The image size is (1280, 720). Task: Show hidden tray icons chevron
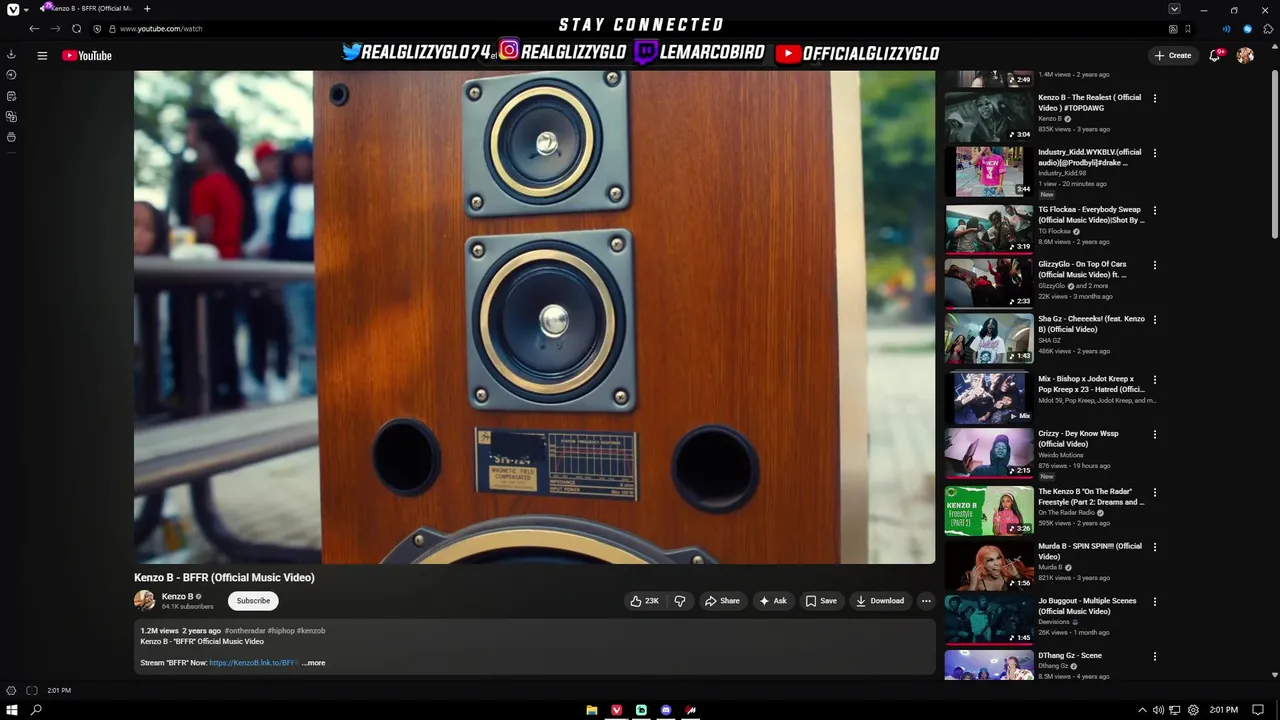coord(1142,710)
